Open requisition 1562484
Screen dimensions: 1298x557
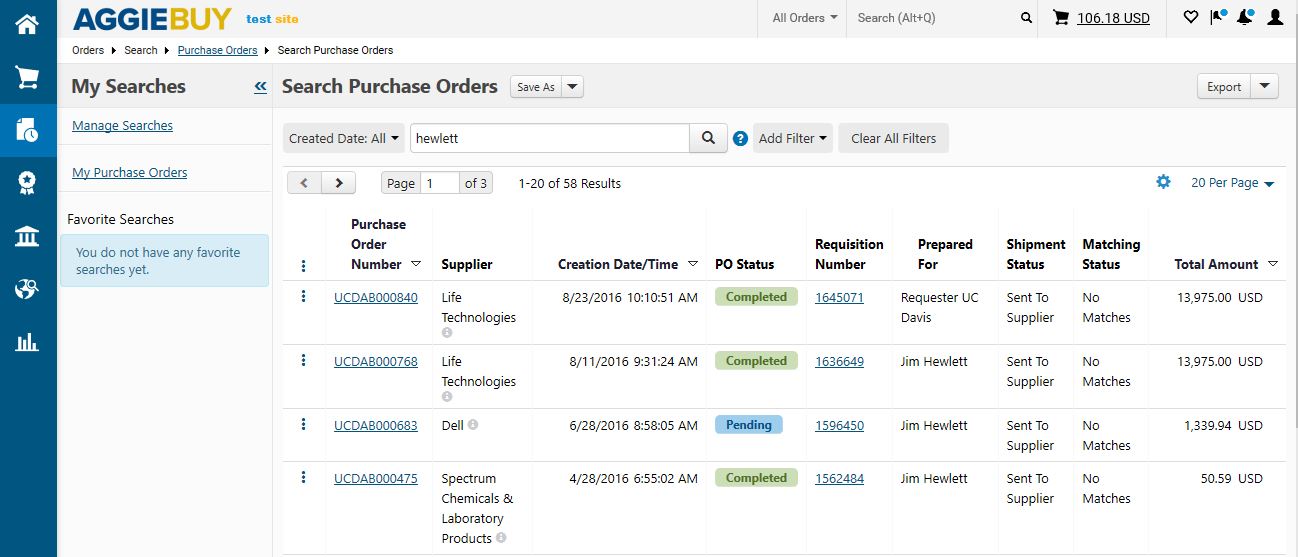click(839, 478)
